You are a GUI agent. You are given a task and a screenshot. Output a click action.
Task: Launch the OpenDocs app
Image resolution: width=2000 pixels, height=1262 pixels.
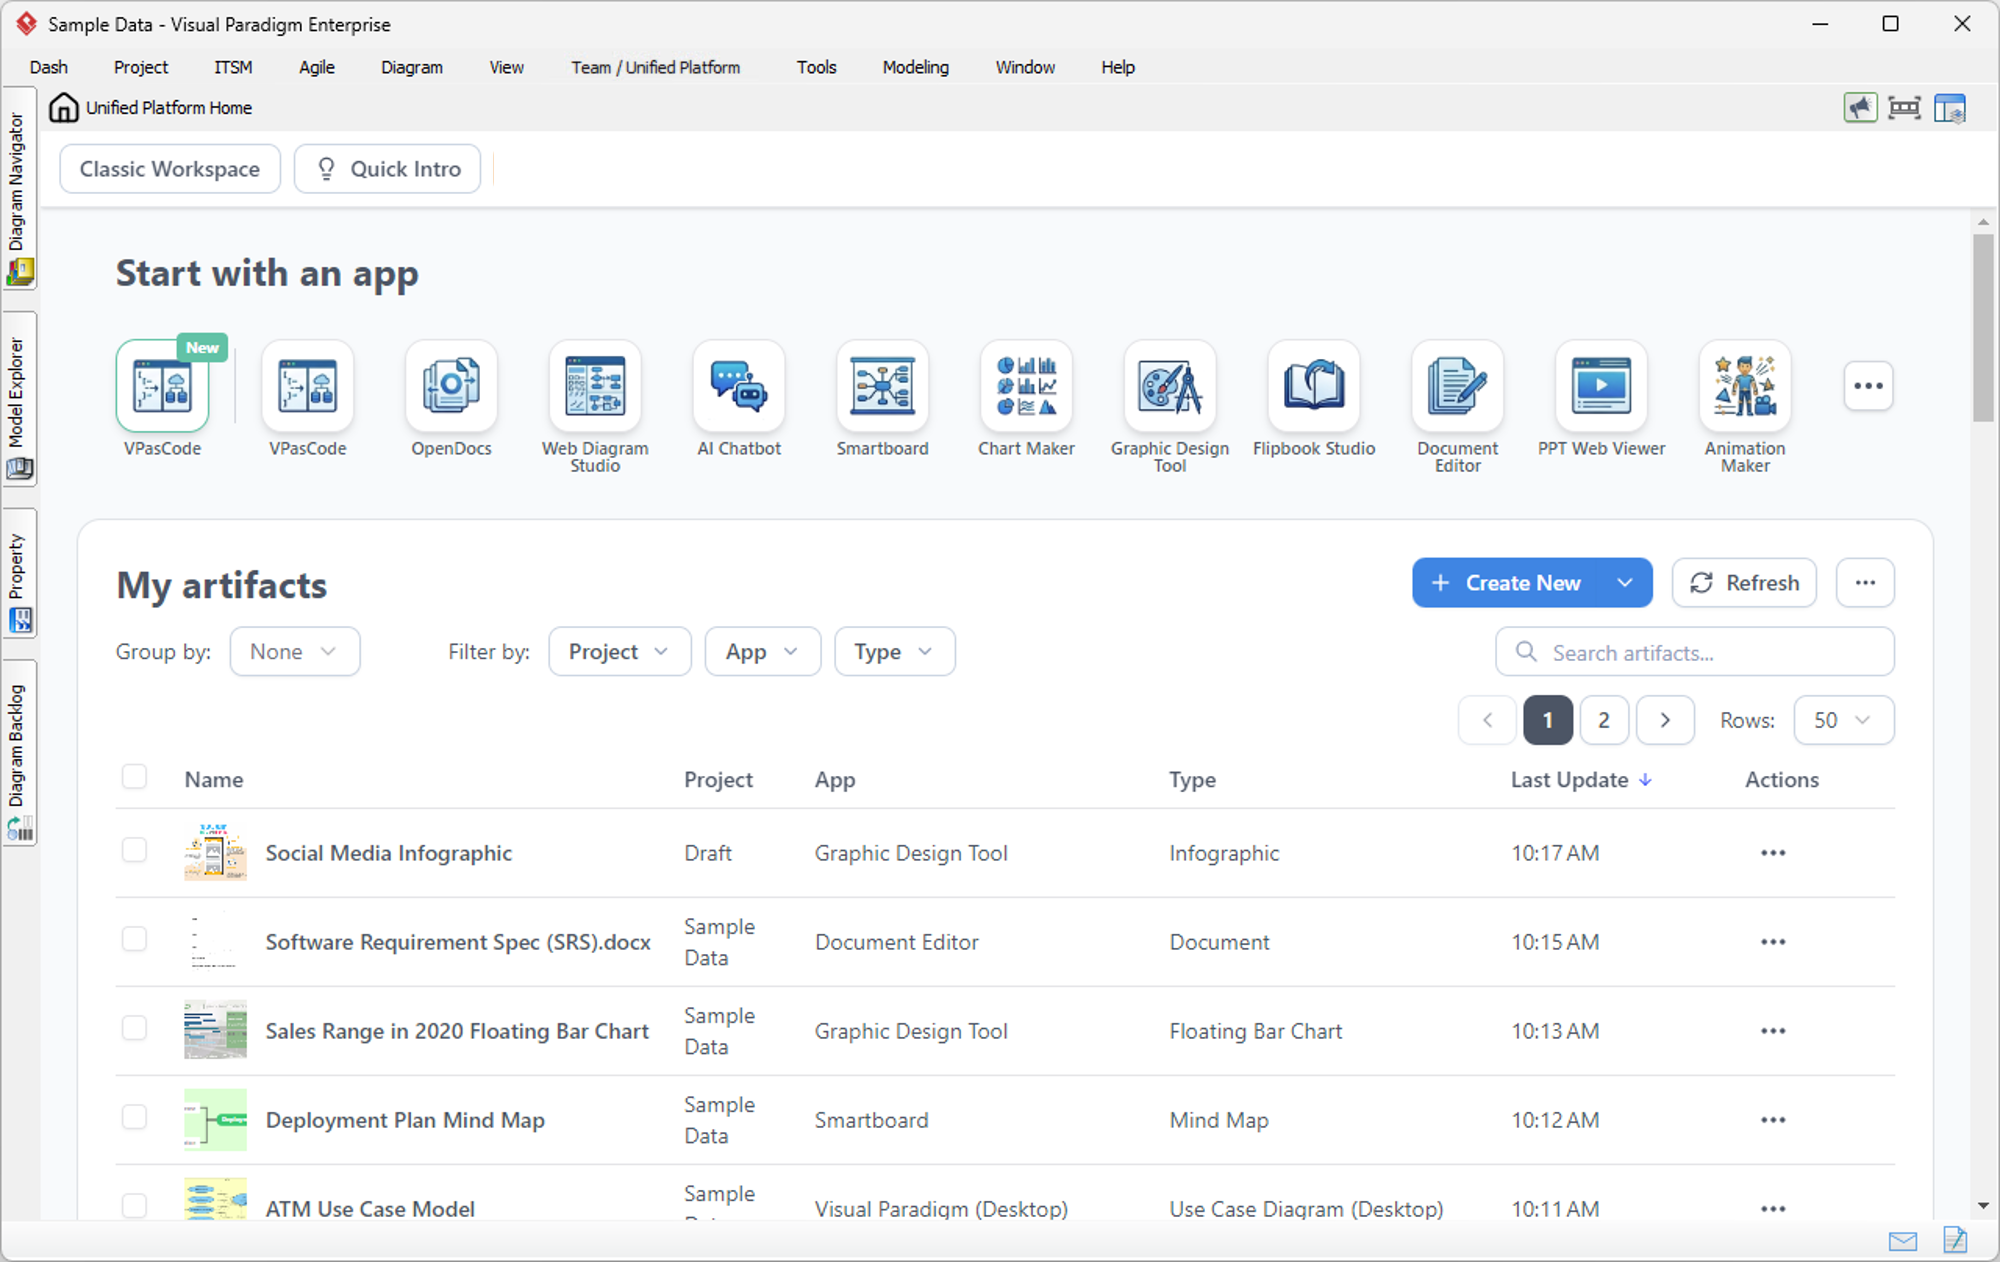(x=451, y=387)
